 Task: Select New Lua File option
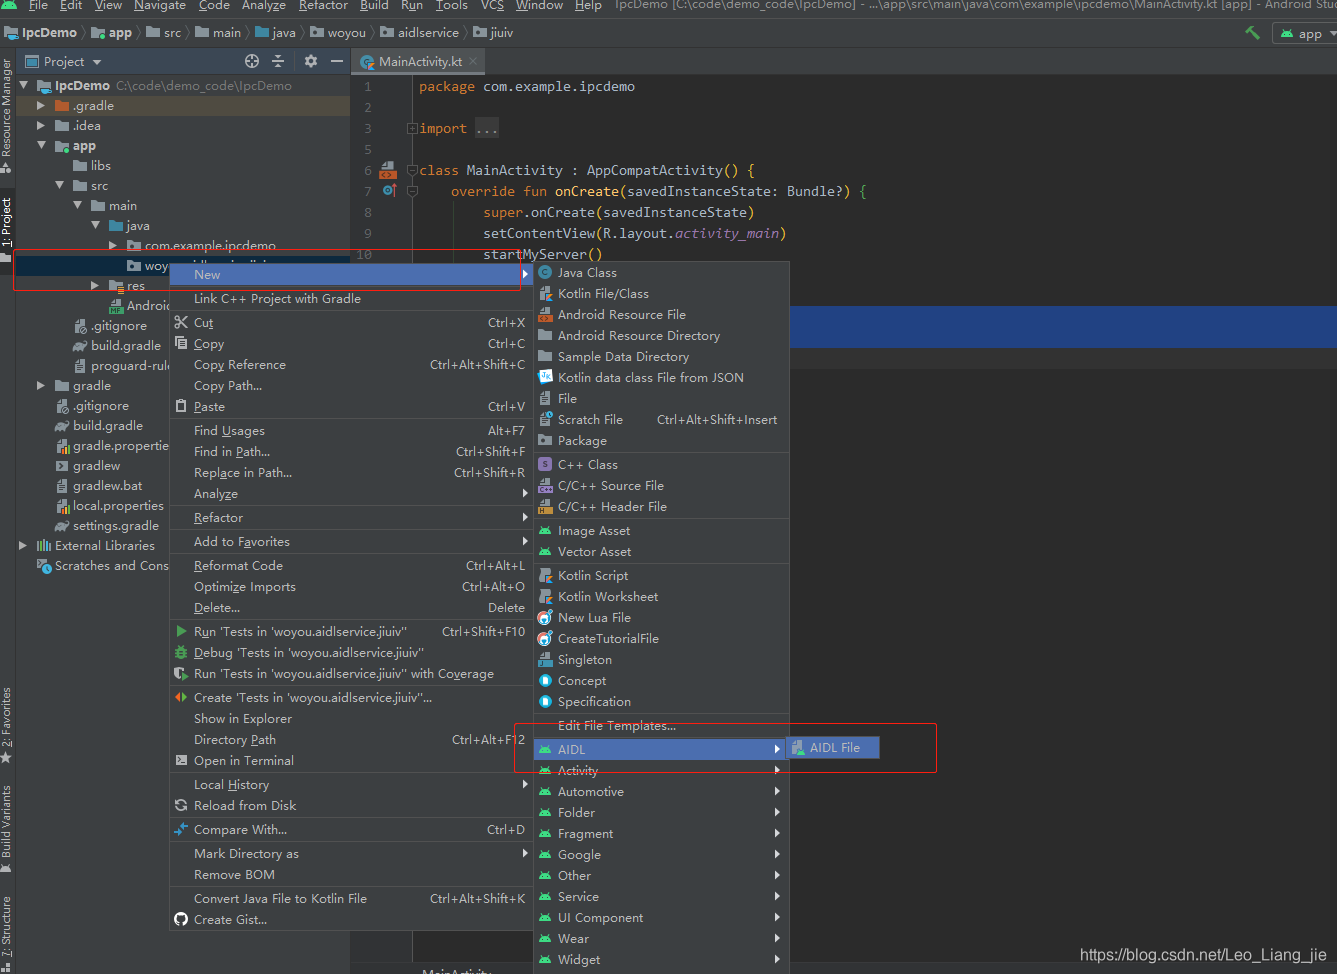(x=661, y=617)
